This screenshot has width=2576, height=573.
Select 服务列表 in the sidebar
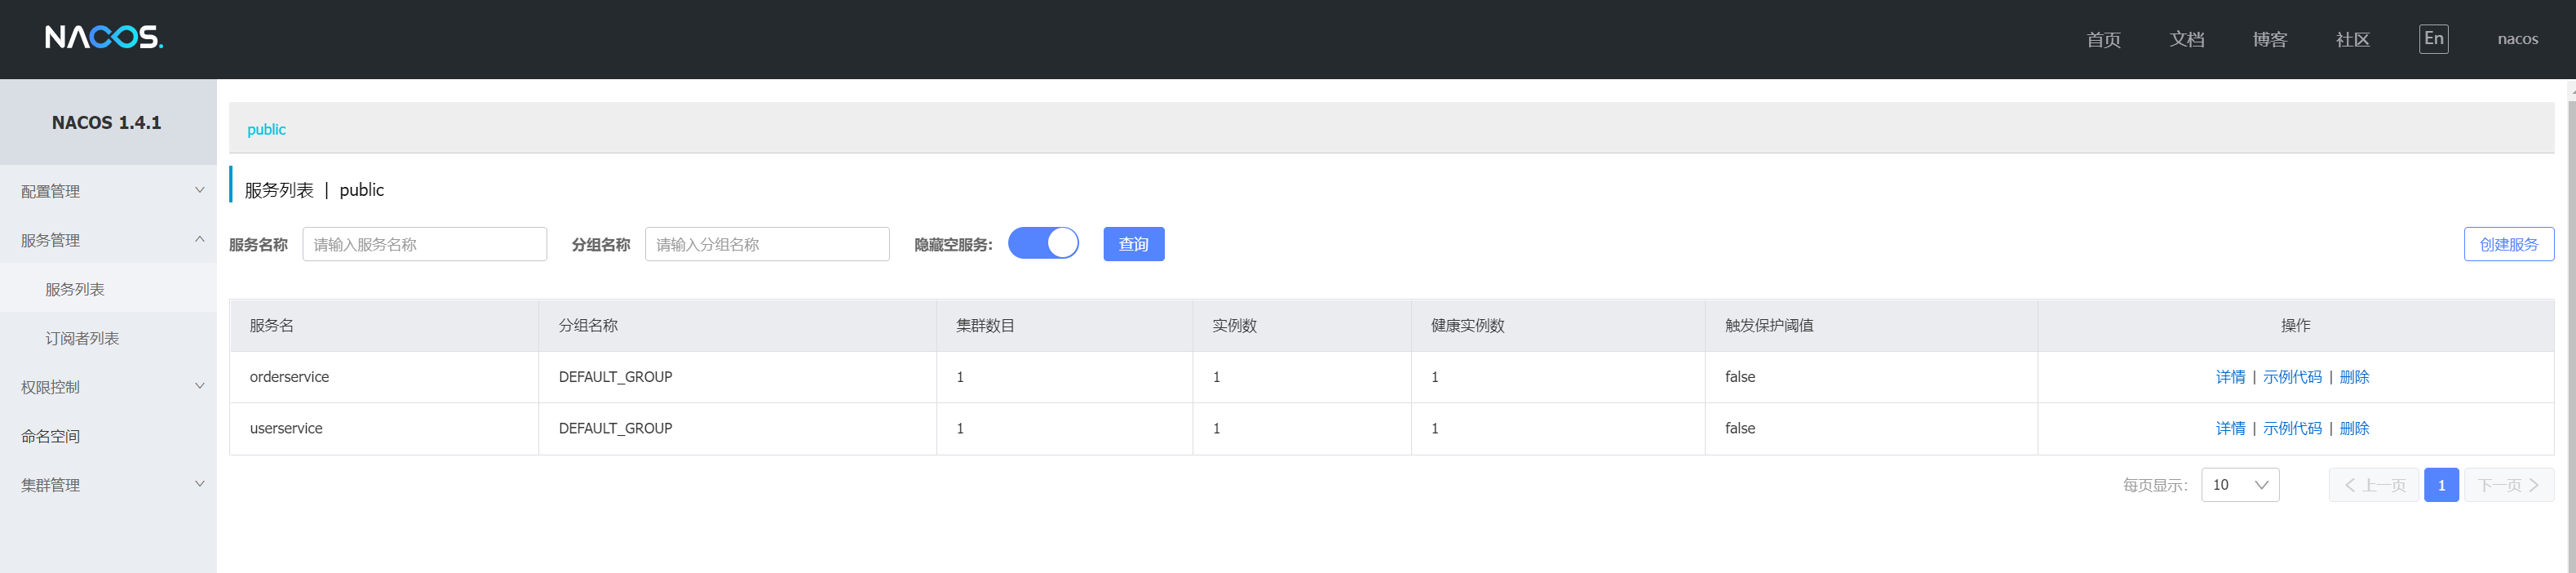click(x=75, y=289)
